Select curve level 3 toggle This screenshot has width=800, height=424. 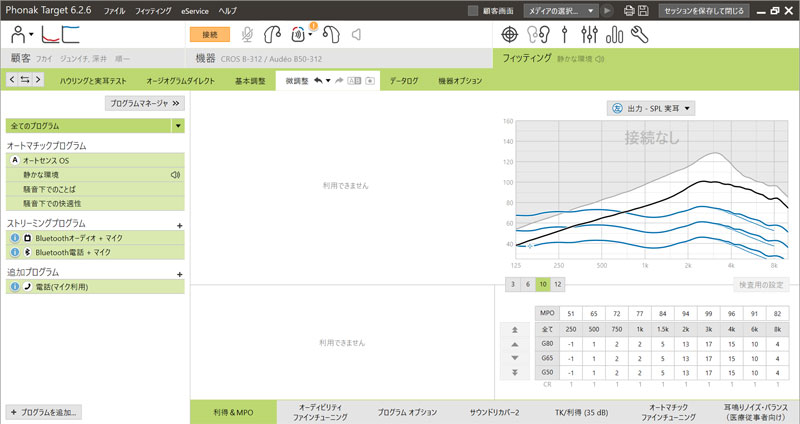[x=513, y=284]
